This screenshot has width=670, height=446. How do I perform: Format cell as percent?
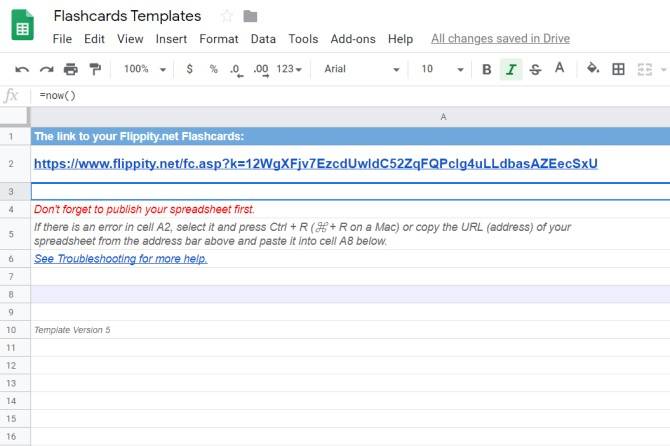(213, 69)
